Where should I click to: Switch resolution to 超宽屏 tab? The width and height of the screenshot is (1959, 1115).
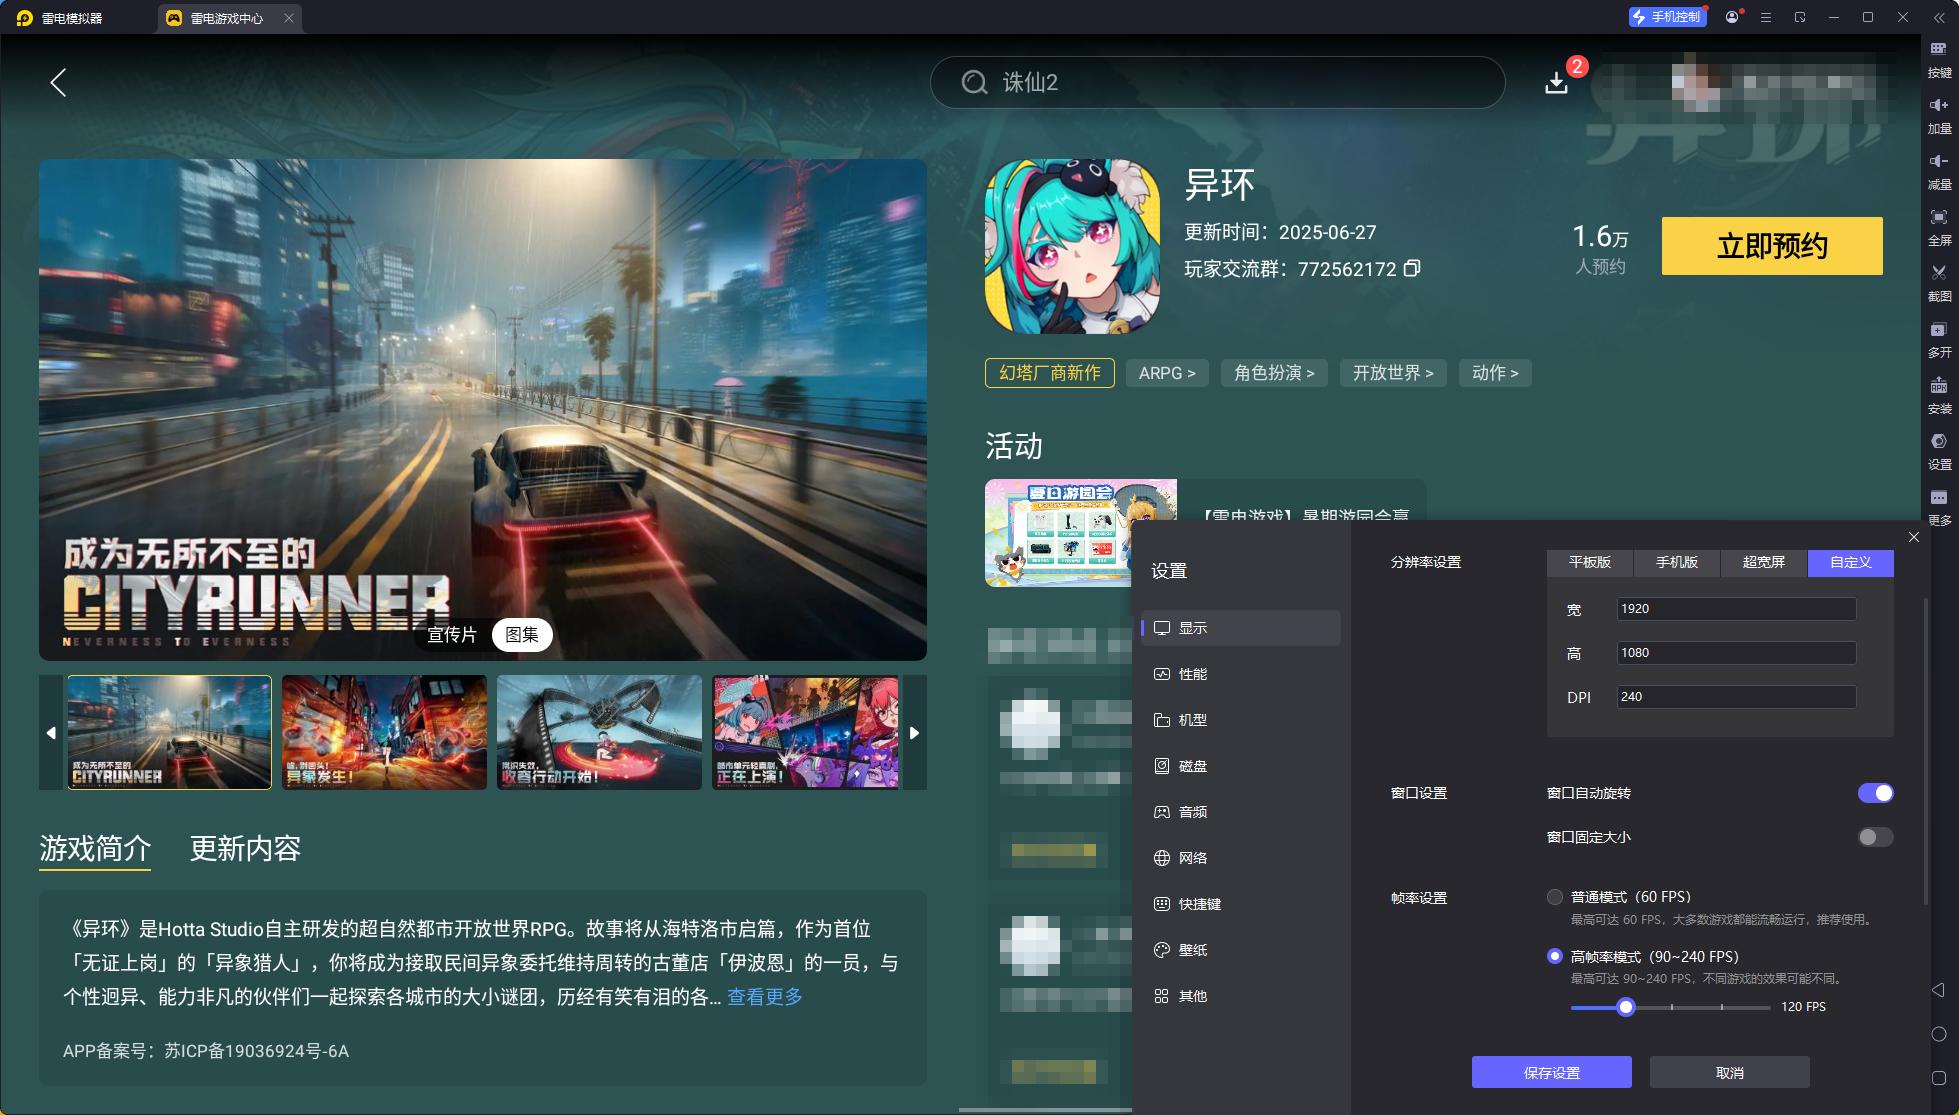[1764, 563]
